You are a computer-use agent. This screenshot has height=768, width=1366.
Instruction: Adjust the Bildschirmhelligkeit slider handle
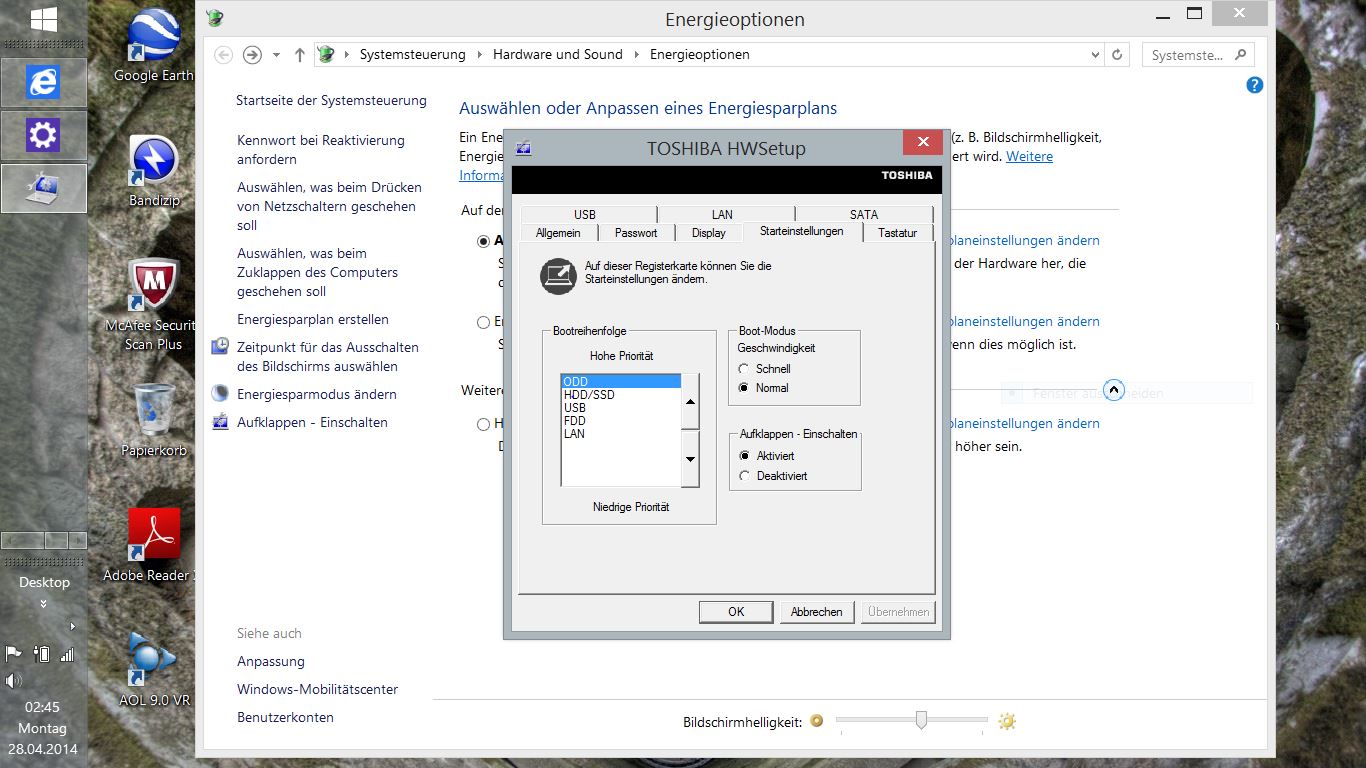[x=921, y=720]
